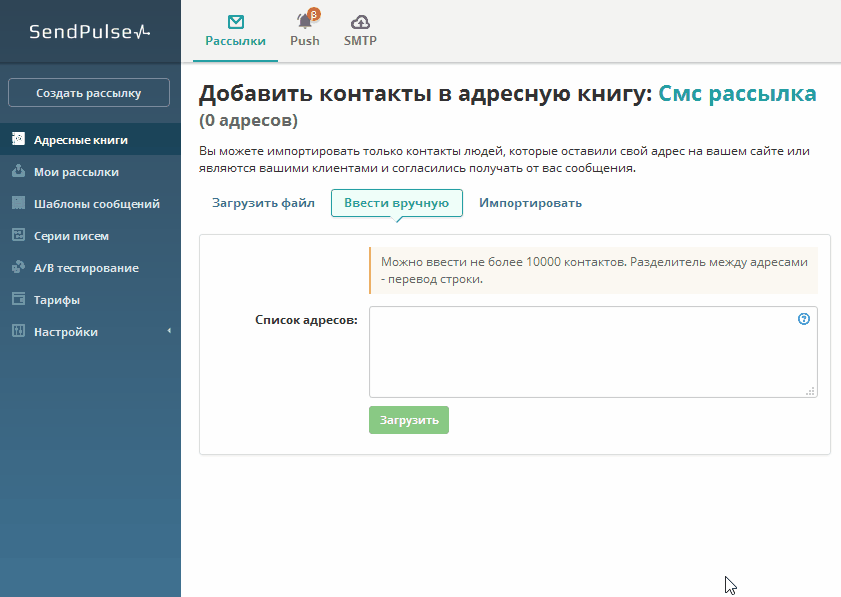Click the SMTP cloud icon
The width and height of the screenshot is (841, 597).
coord(360,21)
